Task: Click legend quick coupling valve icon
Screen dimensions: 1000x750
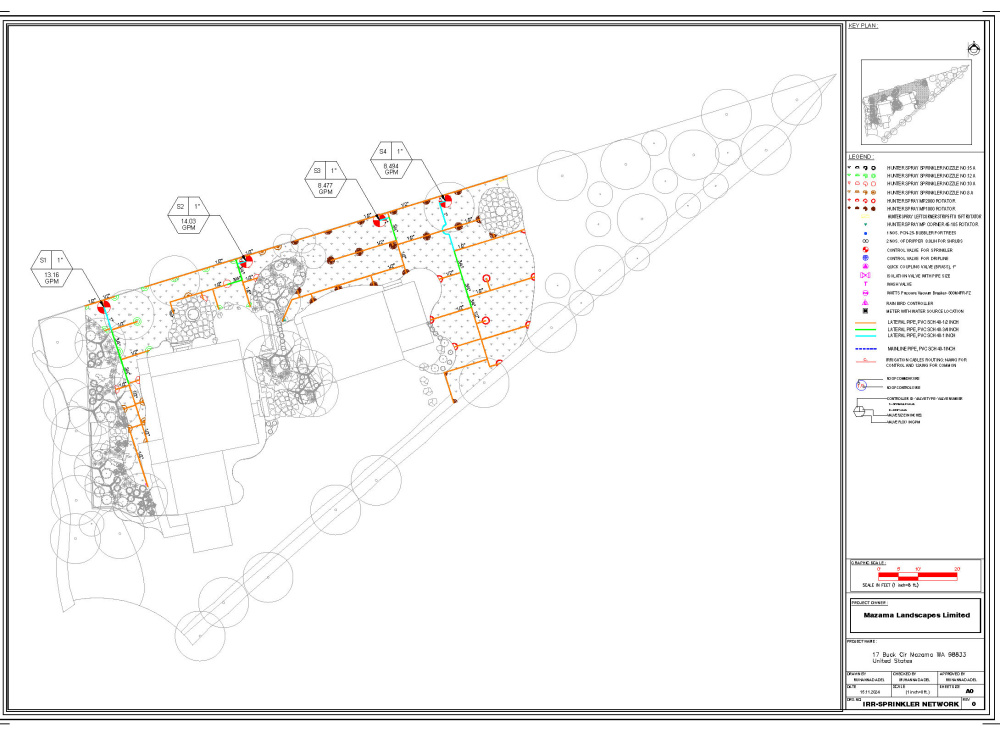Action: click(865, 266)
